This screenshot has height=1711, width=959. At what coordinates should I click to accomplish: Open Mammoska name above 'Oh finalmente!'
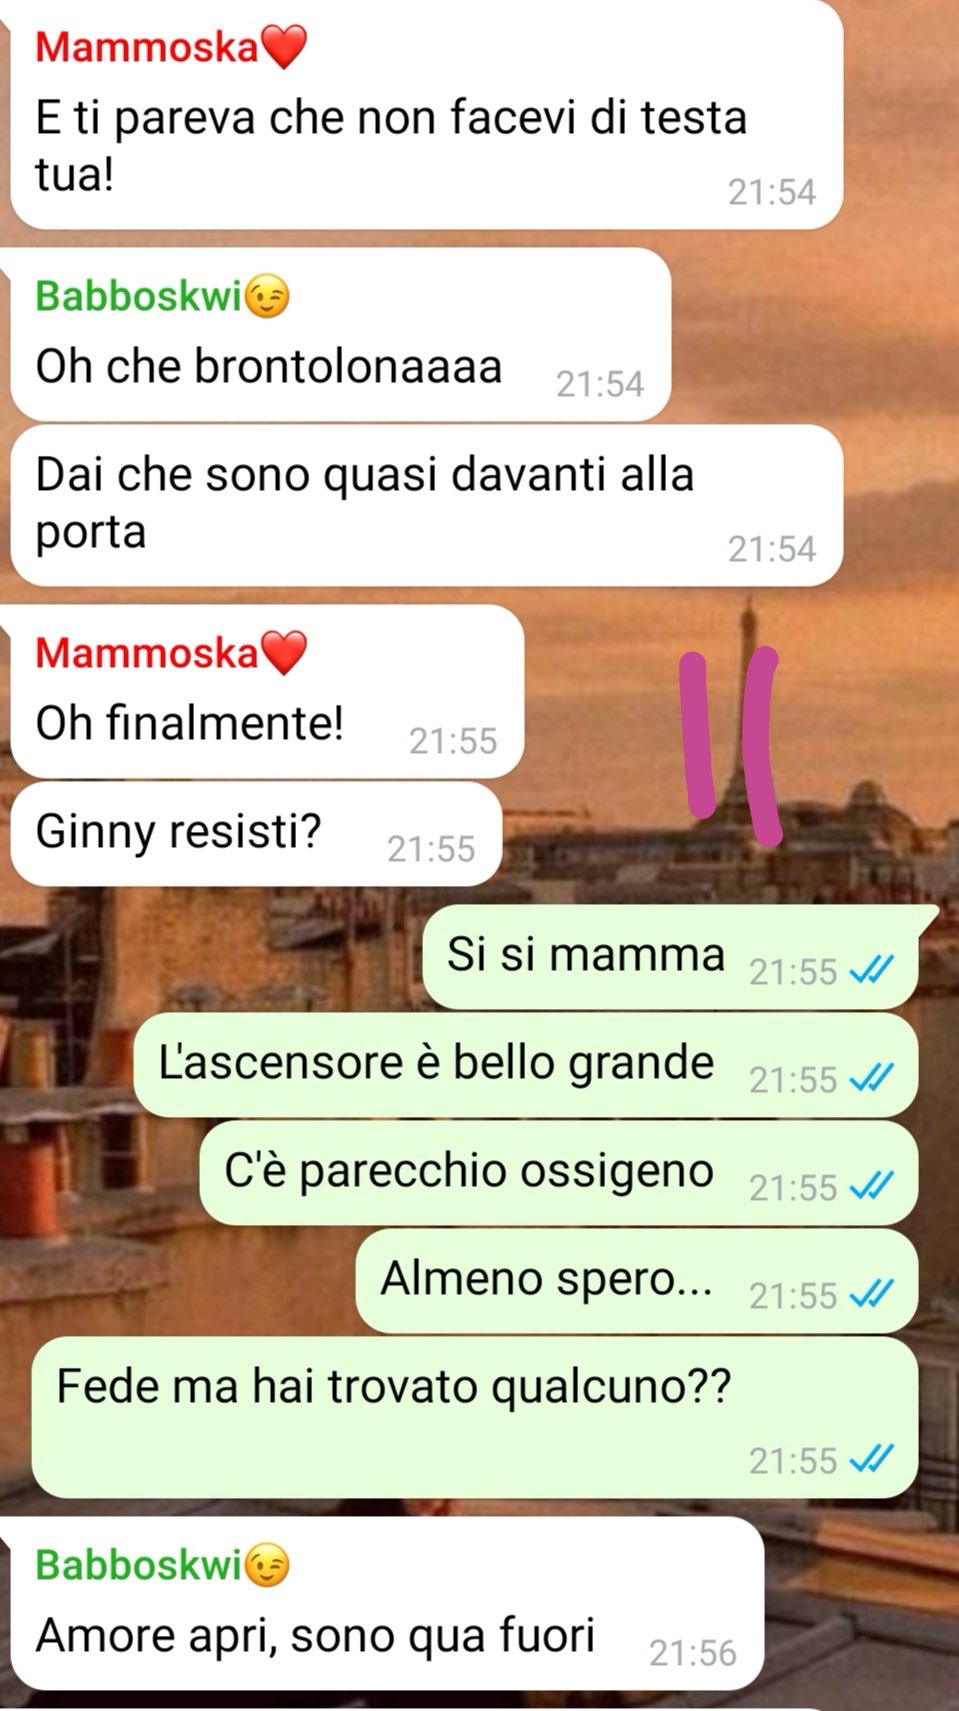tap(147, 653)
